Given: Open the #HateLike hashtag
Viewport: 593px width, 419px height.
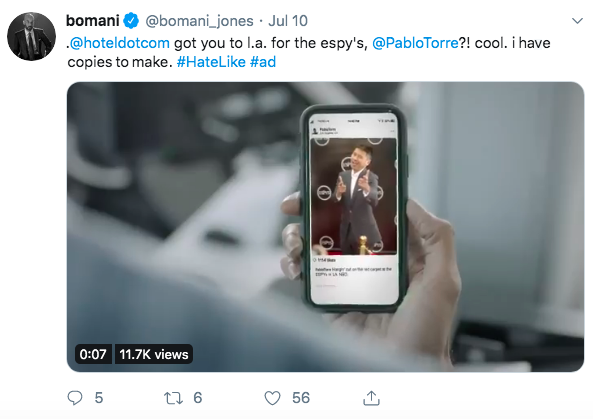Looking at the screenshot, I should [211, 62].
